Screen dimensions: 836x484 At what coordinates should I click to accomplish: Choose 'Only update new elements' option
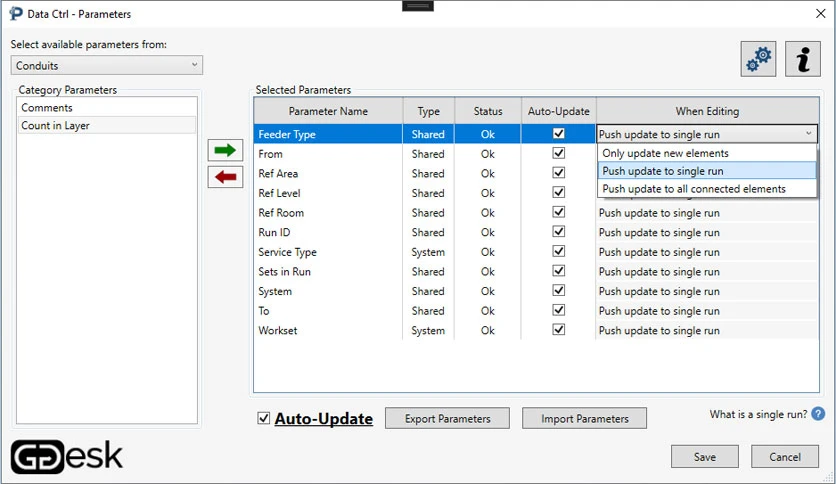coord(707,153)
